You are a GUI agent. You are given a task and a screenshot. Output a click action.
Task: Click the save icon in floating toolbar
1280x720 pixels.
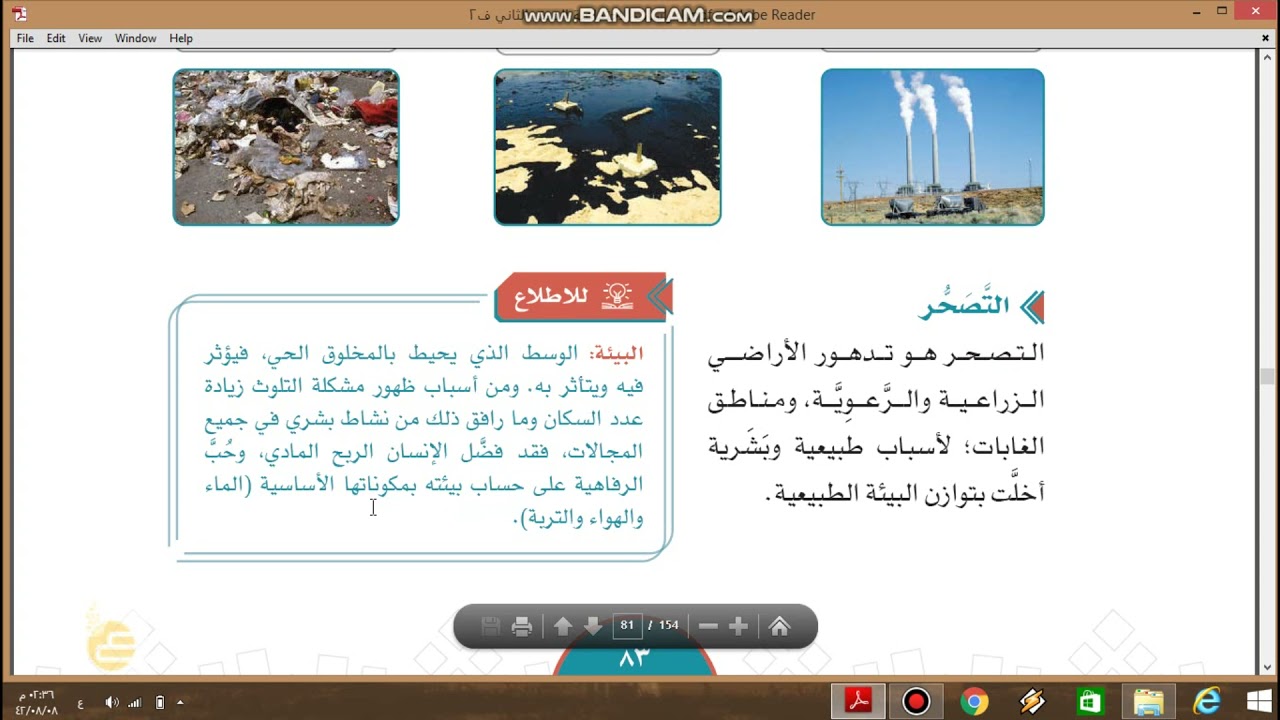click(x=491, y=626)
